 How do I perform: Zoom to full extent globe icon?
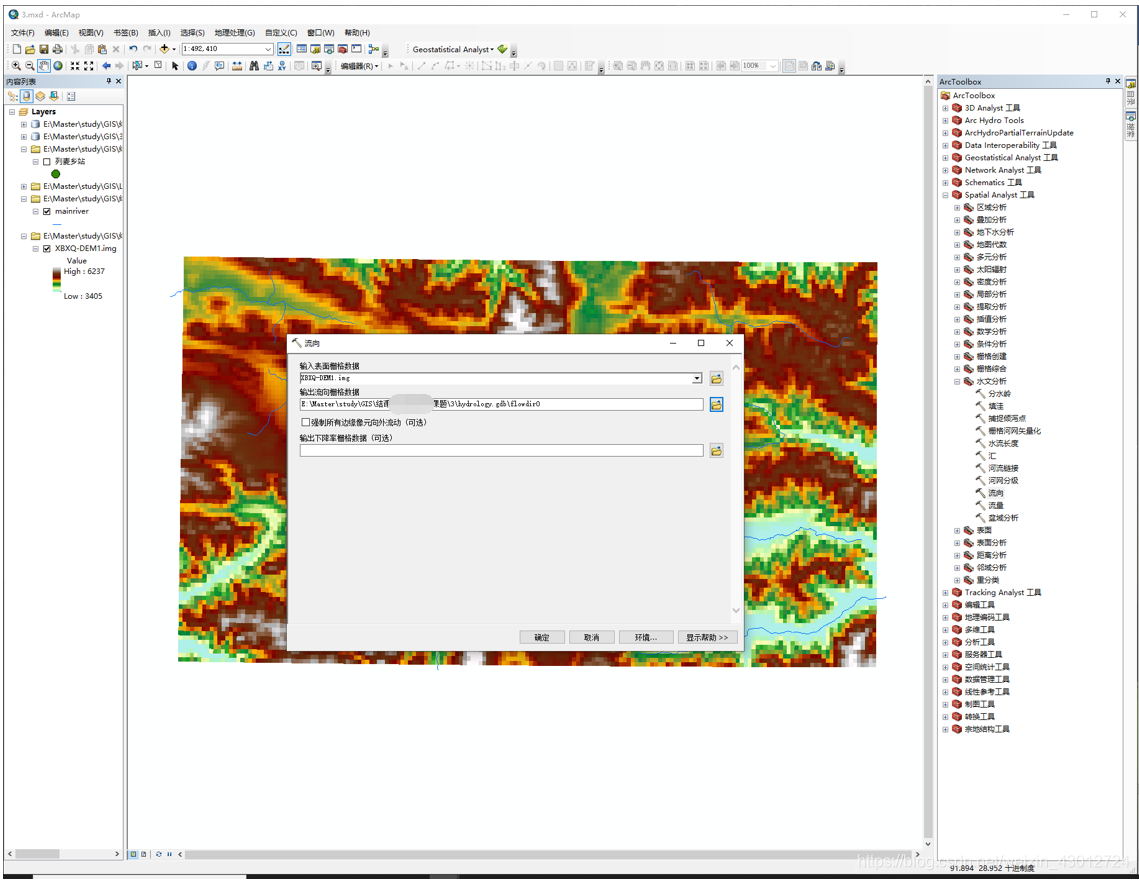[58, 66]
